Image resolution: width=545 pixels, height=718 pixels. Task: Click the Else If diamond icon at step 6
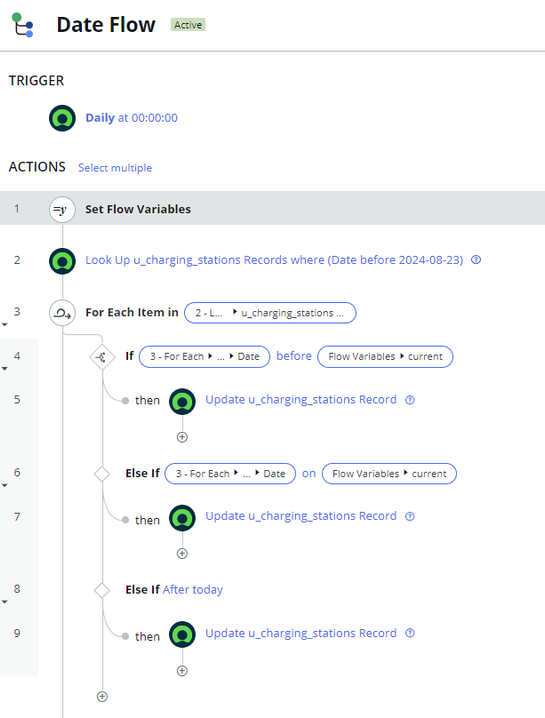[102, 474]
